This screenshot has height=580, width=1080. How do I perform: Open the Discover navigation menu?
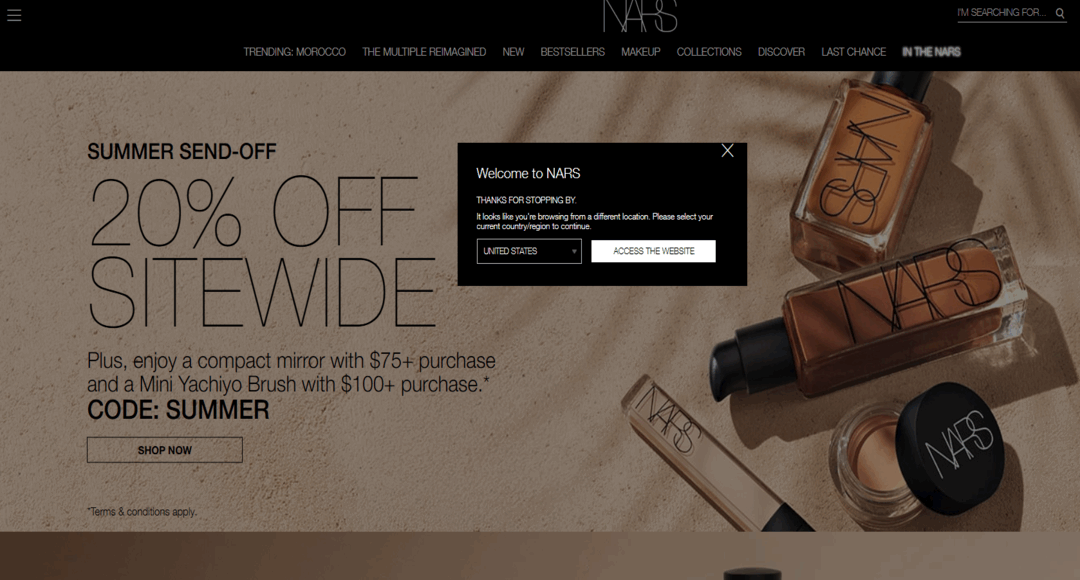pos(781,52)
